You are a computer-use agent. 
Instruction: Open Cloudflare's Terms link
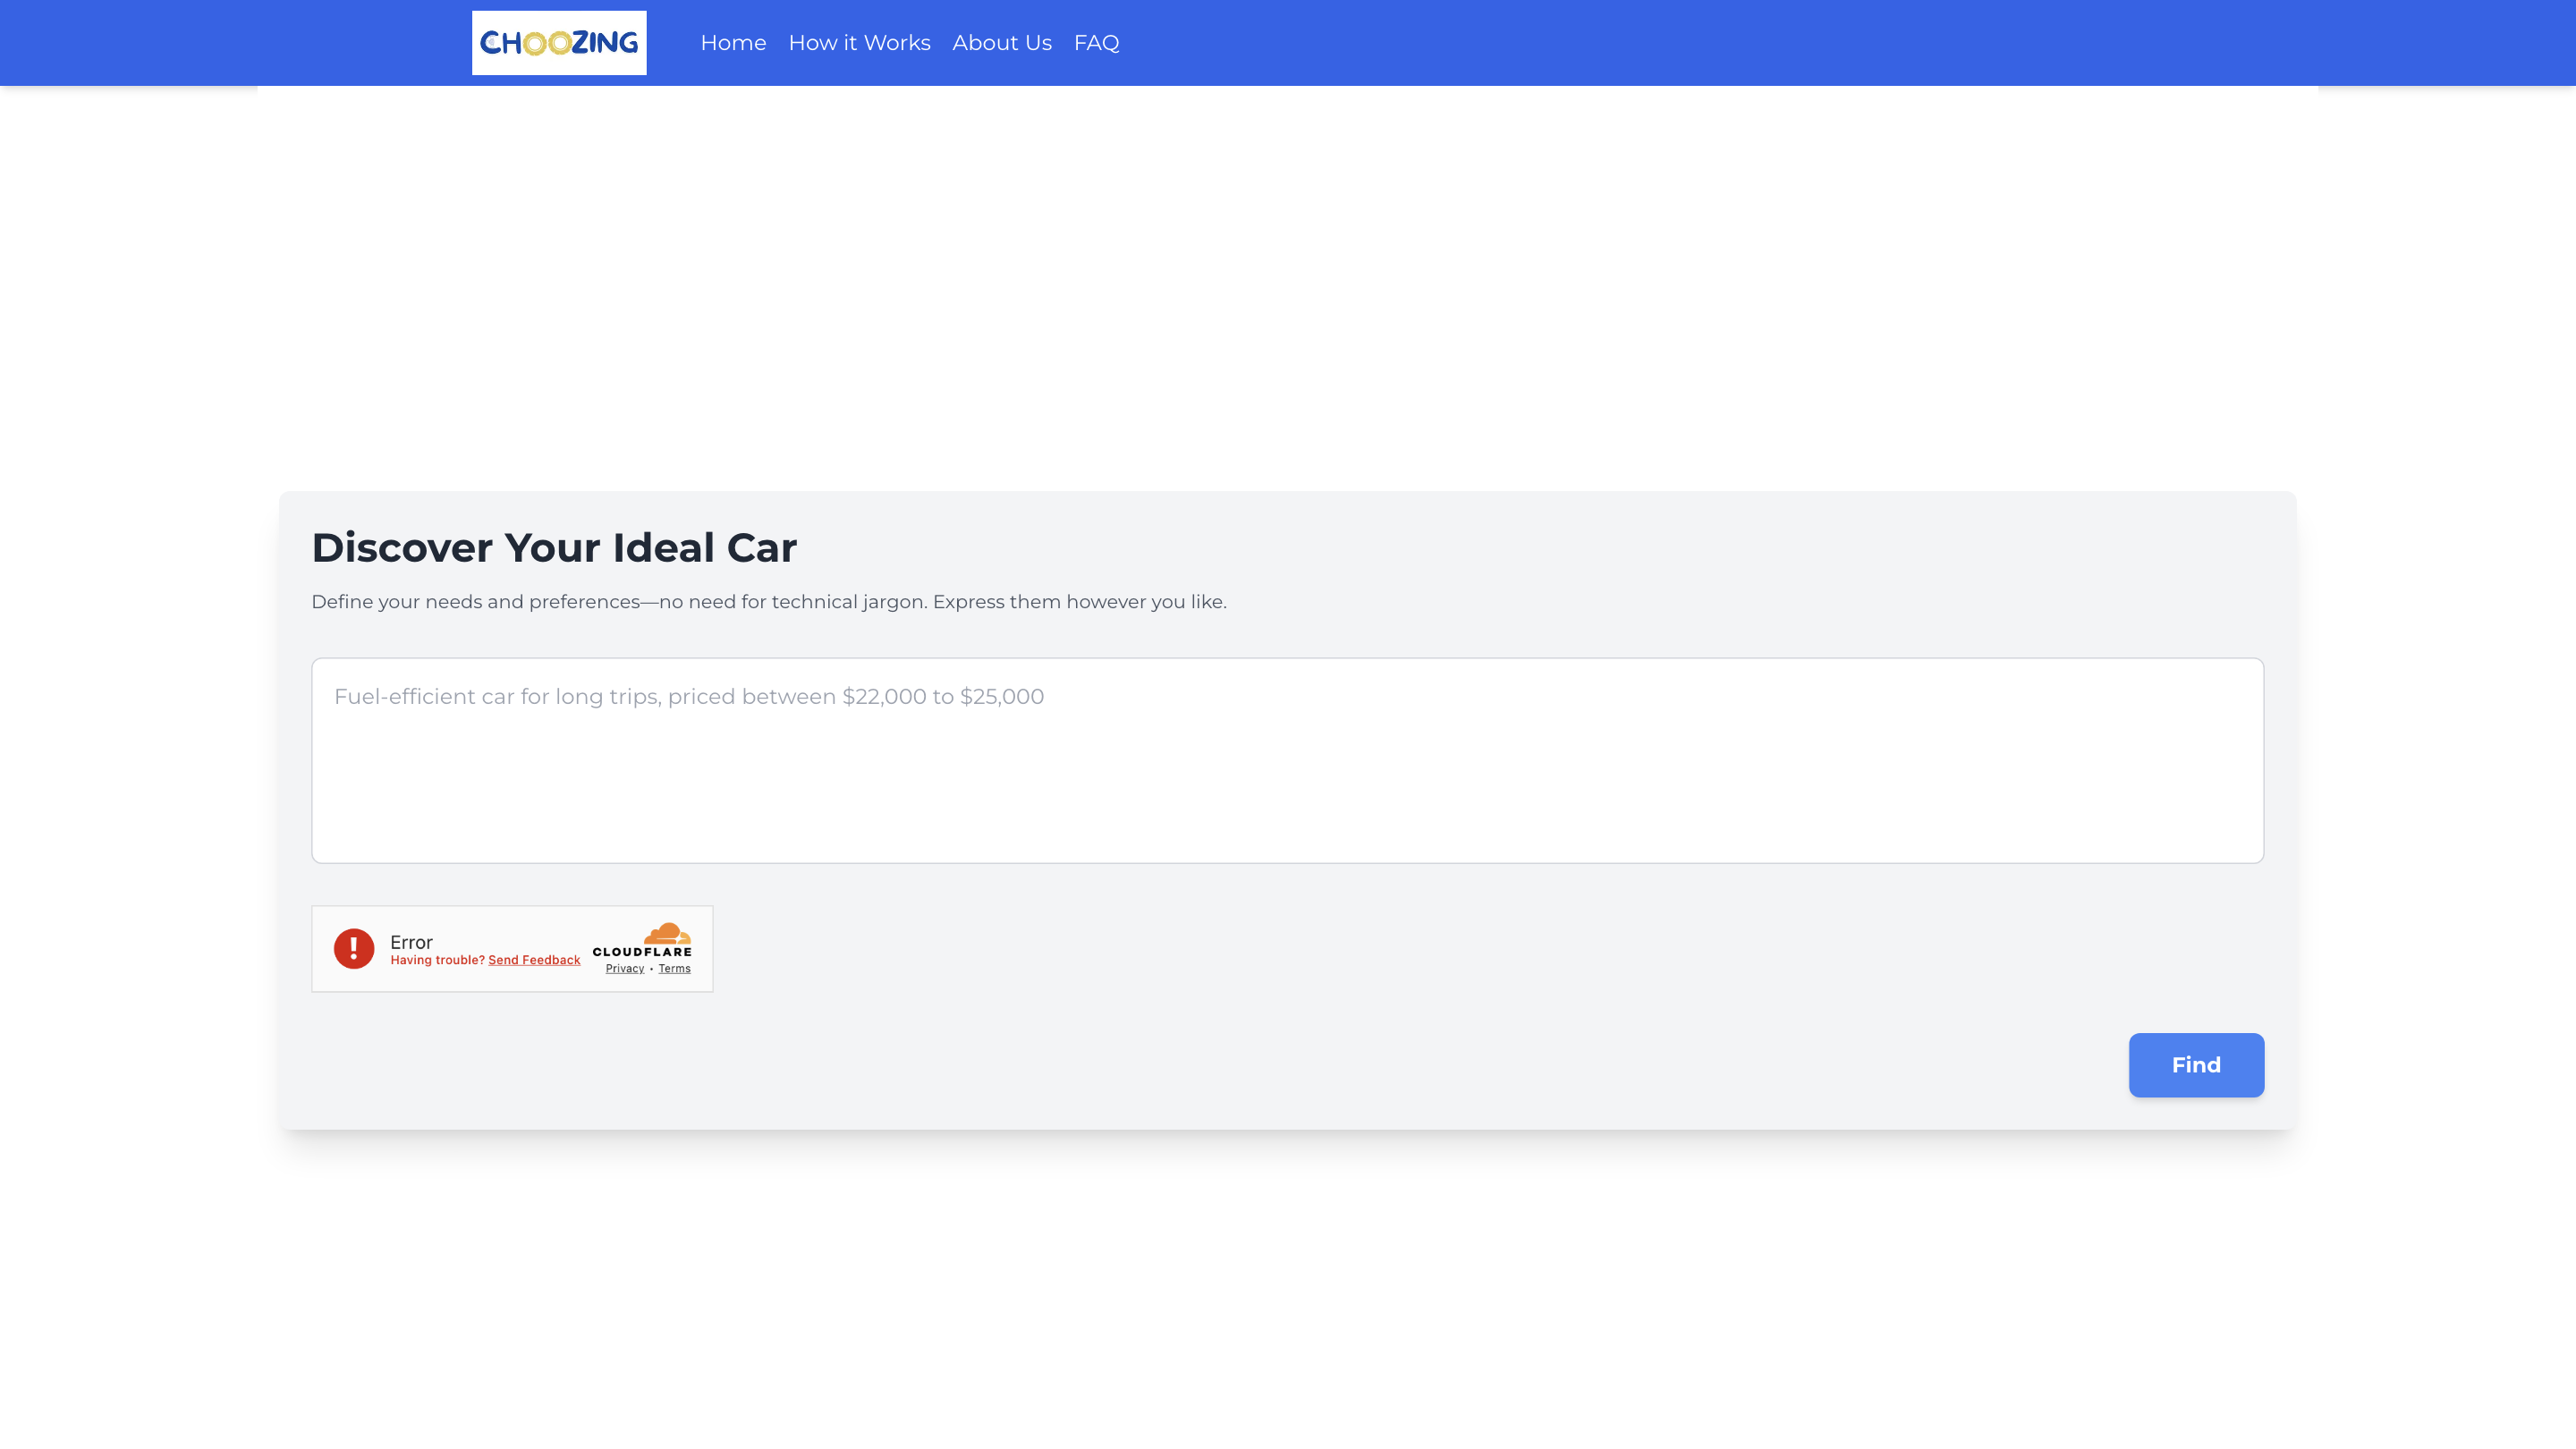(x=674, y=968)
